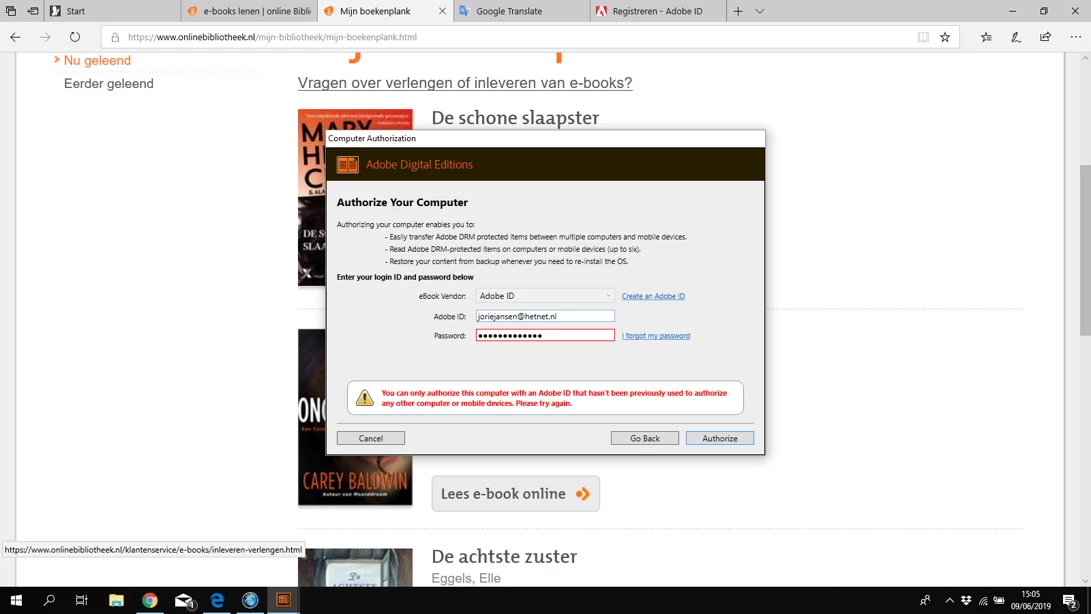
Task: Click the browser Forward arrow
Action: [x=45, y=37]
